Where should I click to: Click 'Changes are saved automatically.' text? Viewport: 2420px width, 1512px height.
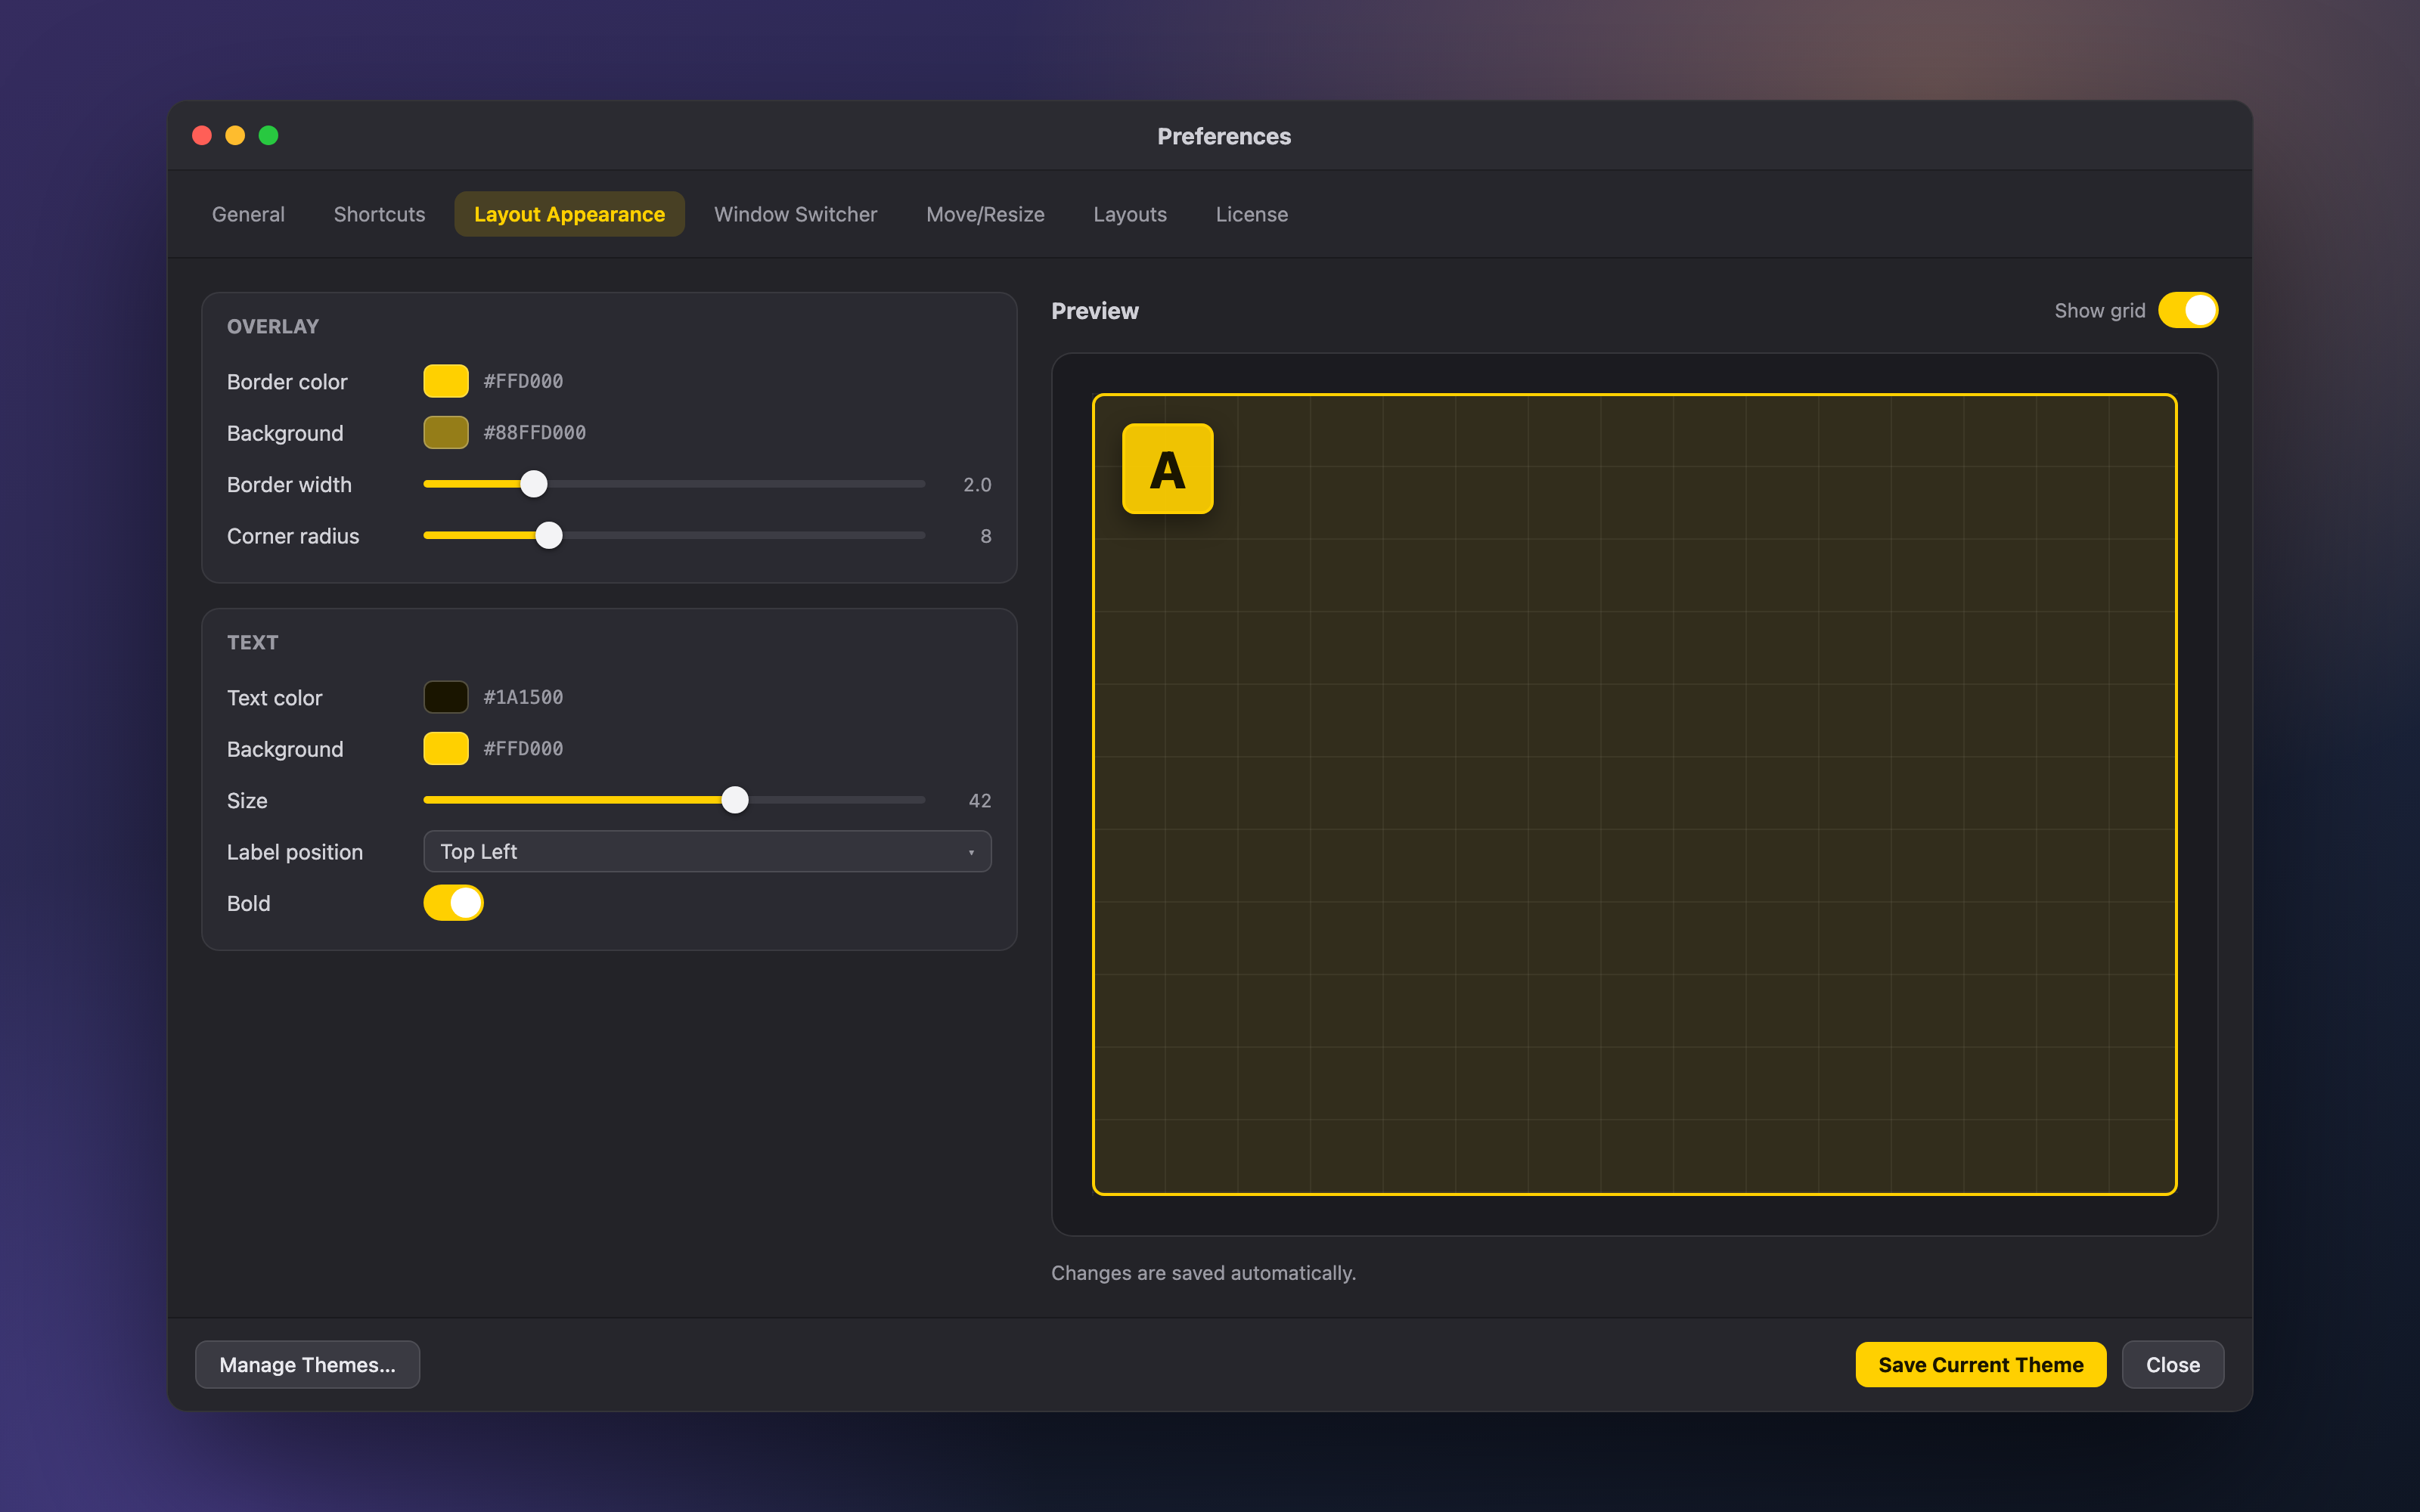(x=1203, y=1273)
